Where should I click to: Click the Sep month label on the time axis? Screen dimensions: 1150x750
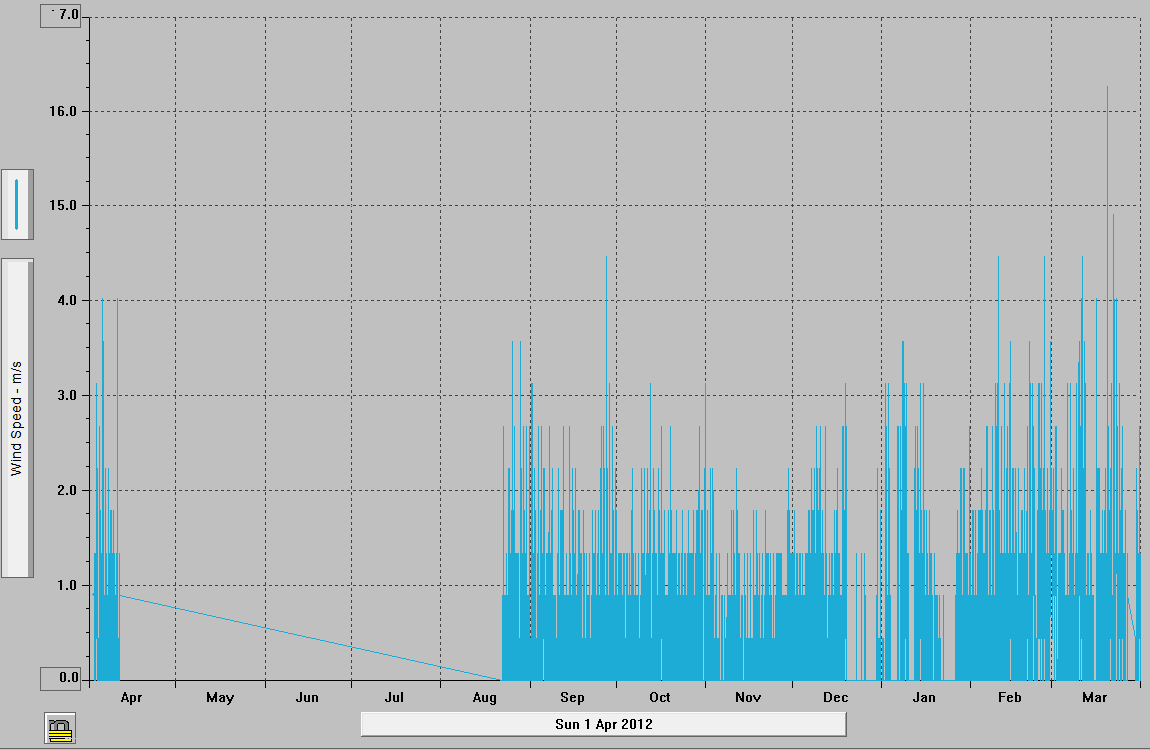click(x=572, y=697)
